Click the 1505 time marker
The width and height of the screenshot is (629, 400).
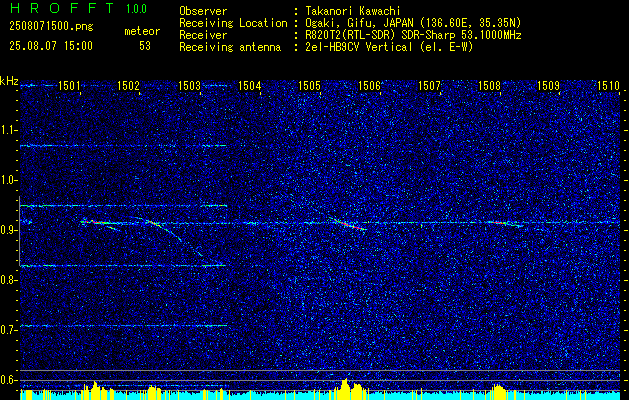pyautogui.click(x=310, y=86)
